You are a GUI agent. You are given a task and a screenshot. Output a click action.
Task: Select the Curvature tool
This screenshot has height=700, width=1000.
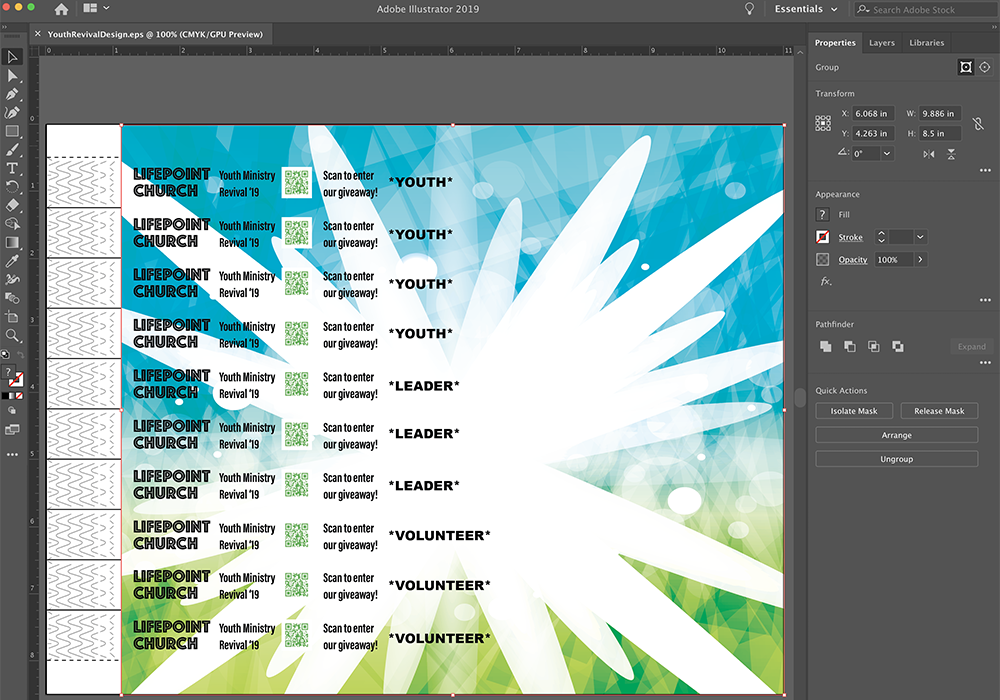[x=12, y=113]
